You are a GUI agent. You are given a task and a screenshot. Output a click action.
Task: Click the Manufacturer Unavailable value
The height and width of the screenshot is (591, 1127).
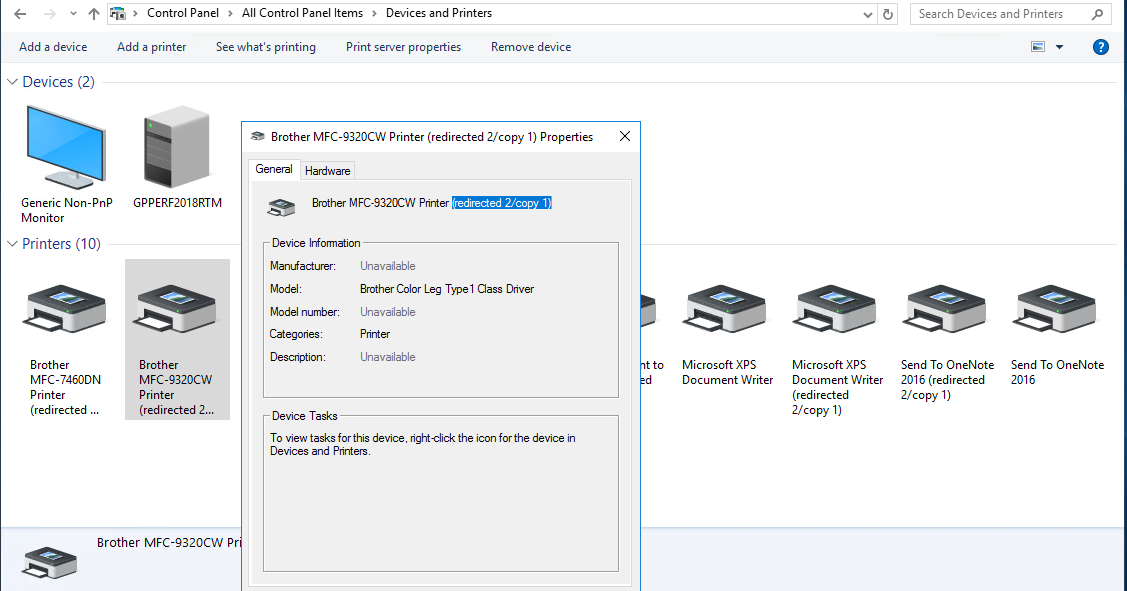(x=387, y=266)
